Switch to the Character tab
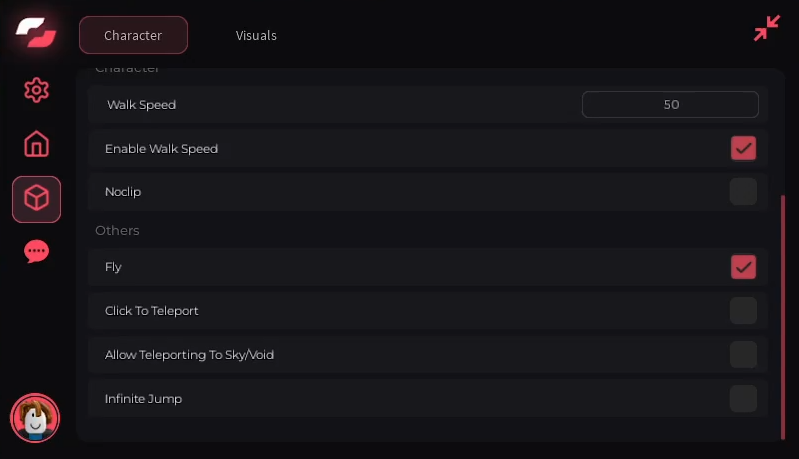This screenshot has height=459, width=799. 133,35
